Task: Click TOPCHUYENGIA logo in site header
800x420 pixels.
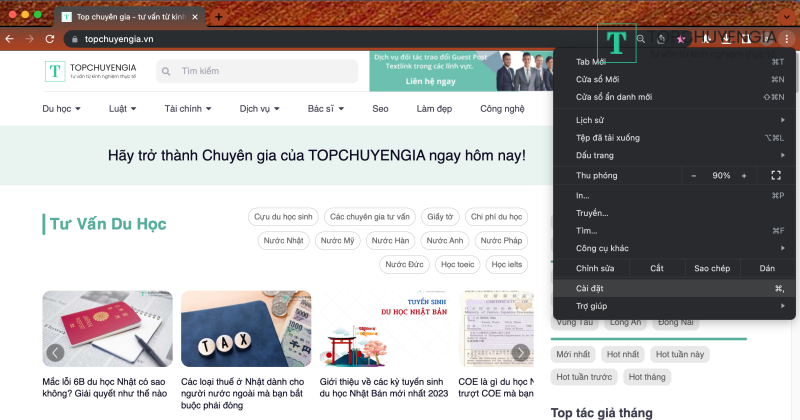Action: [x=92, y=71]
